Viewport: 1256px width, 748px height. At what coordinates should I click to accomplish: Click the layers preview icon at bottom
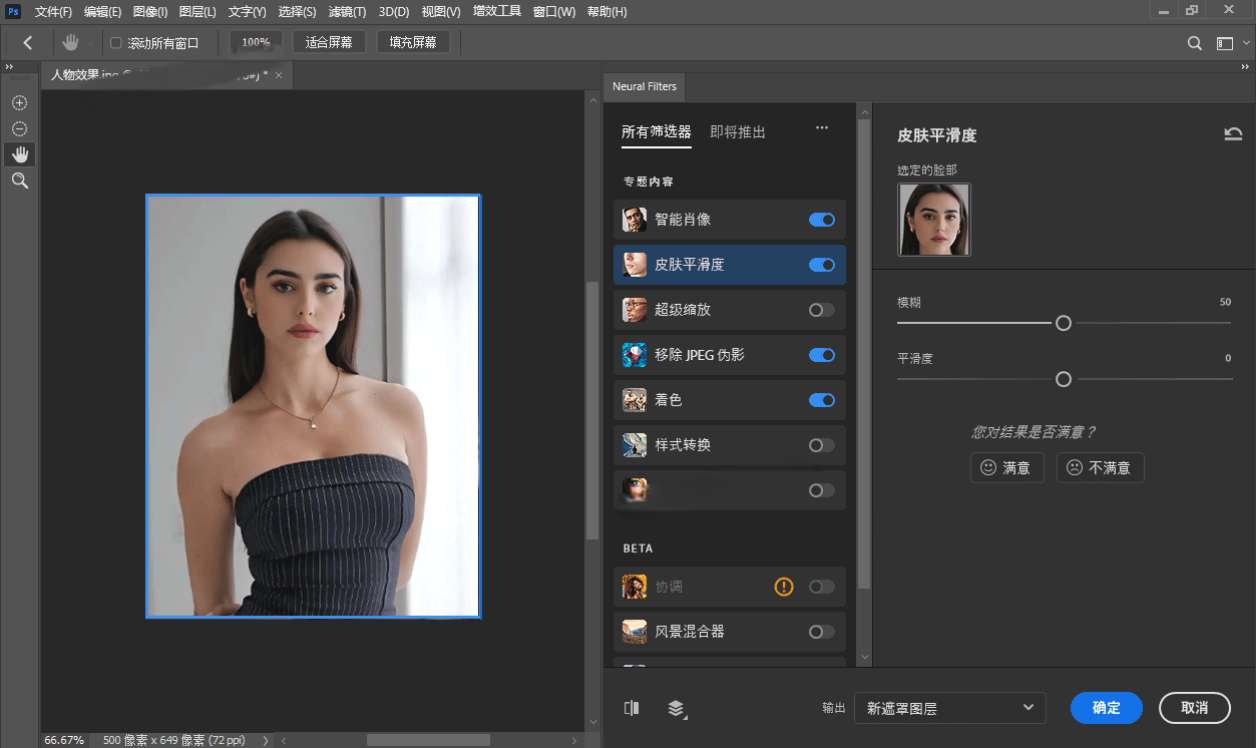click(x=677, y=708)
